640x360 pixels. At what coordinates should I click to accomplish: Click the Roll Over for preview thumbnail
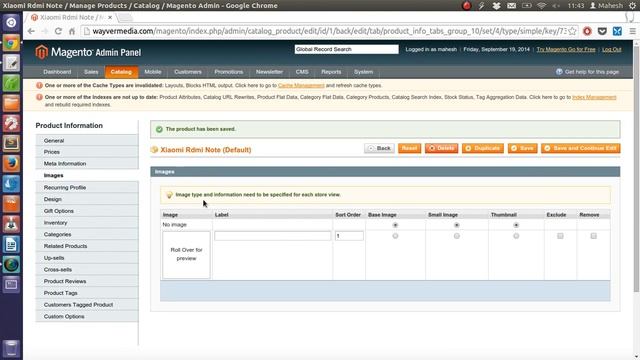tap(187, 255)
